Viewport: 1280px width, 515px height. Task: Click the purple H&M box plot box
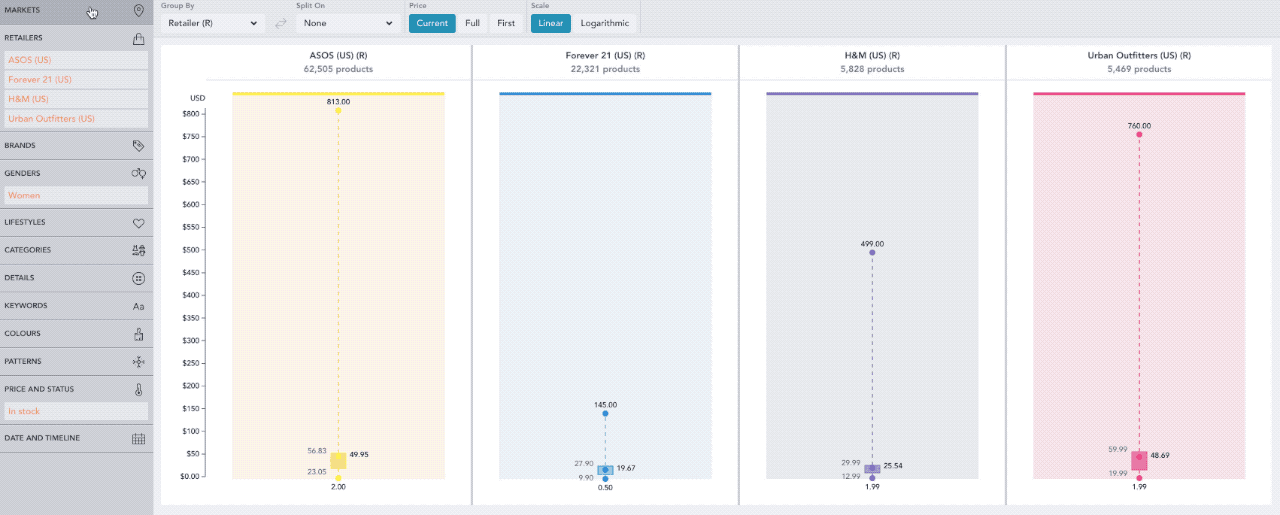pyautogui.click(x=872, y=468)
